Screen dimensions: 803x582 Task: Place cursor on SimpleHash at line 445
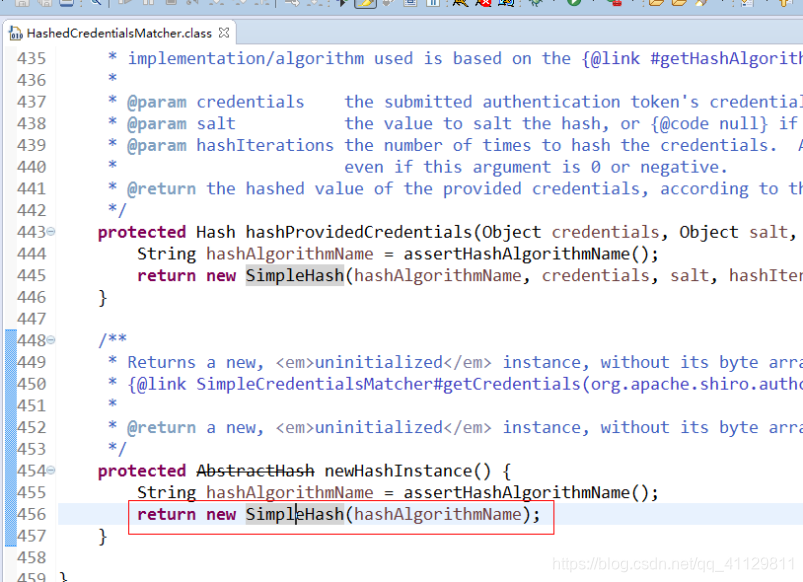(x=294, y=276)
